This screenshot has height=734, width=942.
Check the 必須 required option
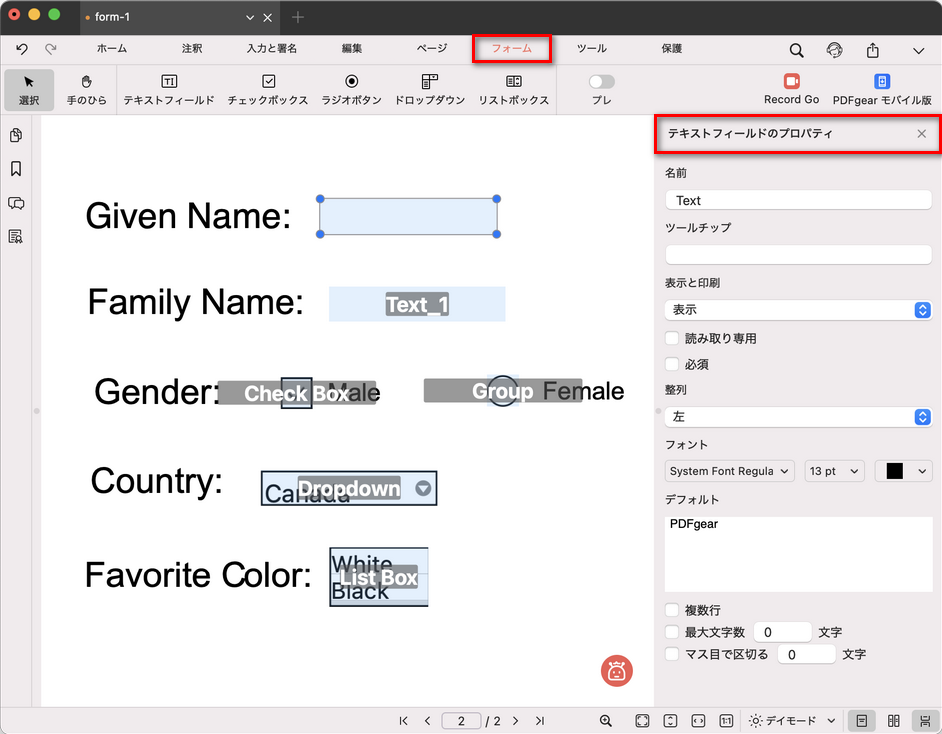[673, 365]
